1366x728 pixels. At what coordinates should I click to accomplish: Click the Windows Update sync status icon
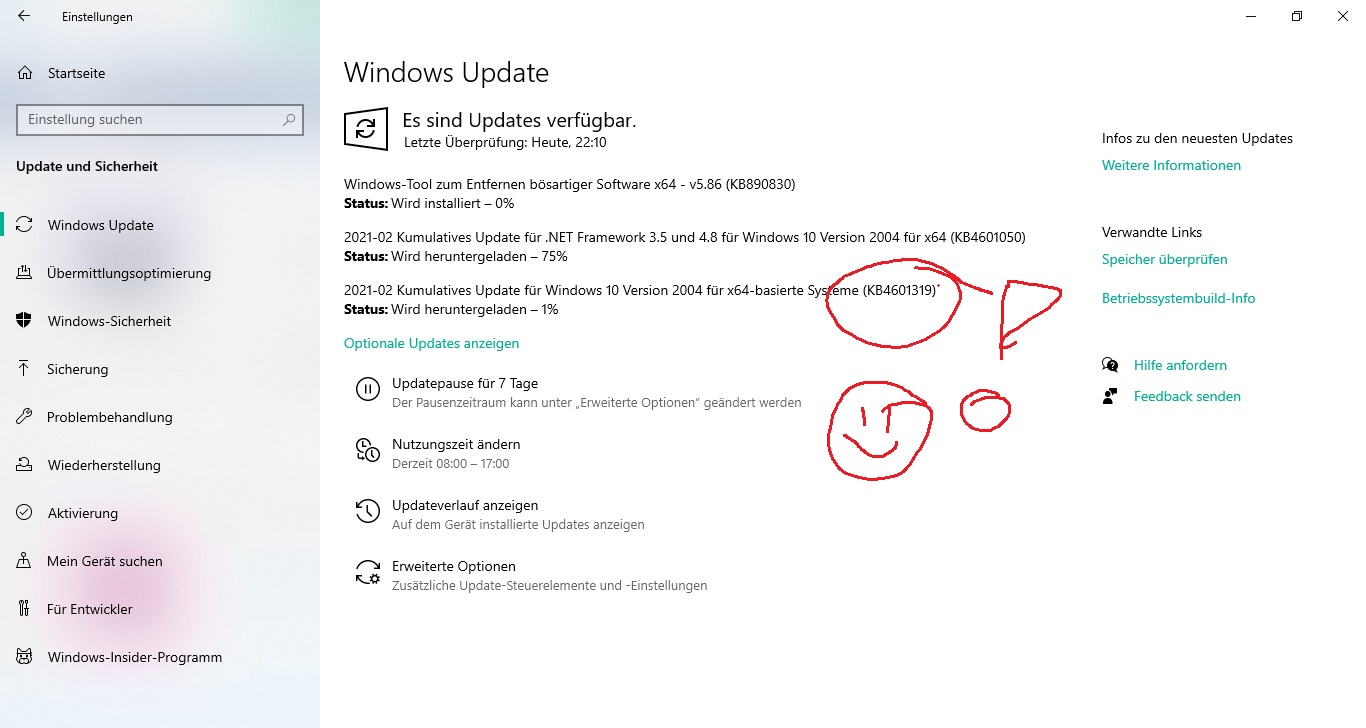point(366,130)
